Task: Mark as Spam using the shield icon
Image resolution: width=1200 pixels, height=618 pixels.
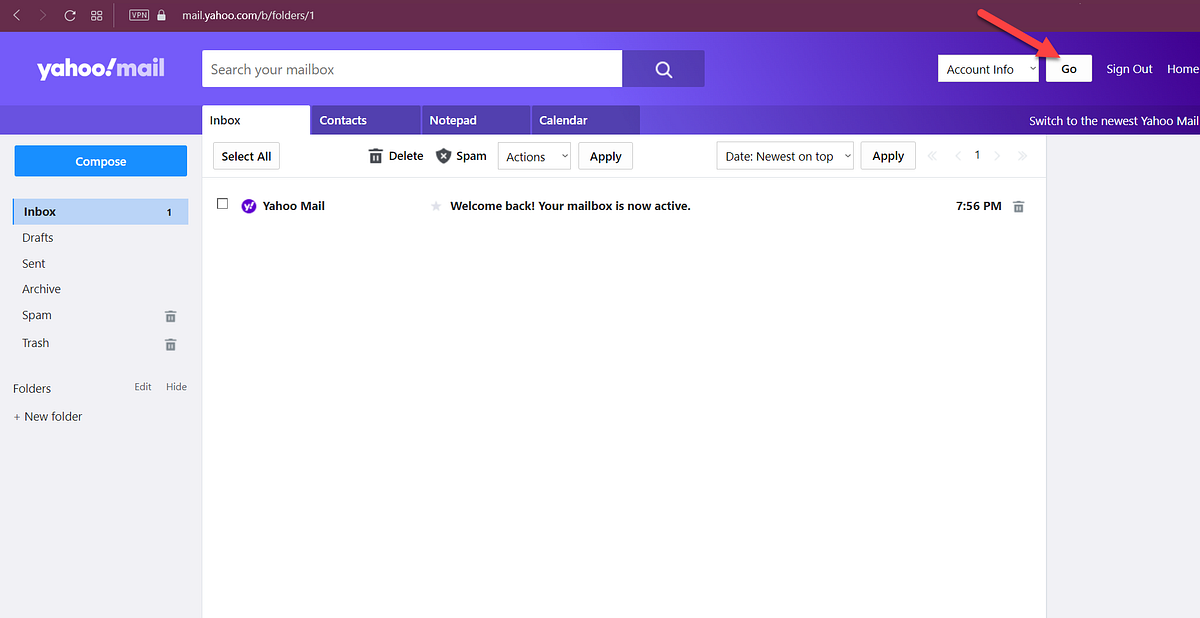Action: (x=444, y=156)
